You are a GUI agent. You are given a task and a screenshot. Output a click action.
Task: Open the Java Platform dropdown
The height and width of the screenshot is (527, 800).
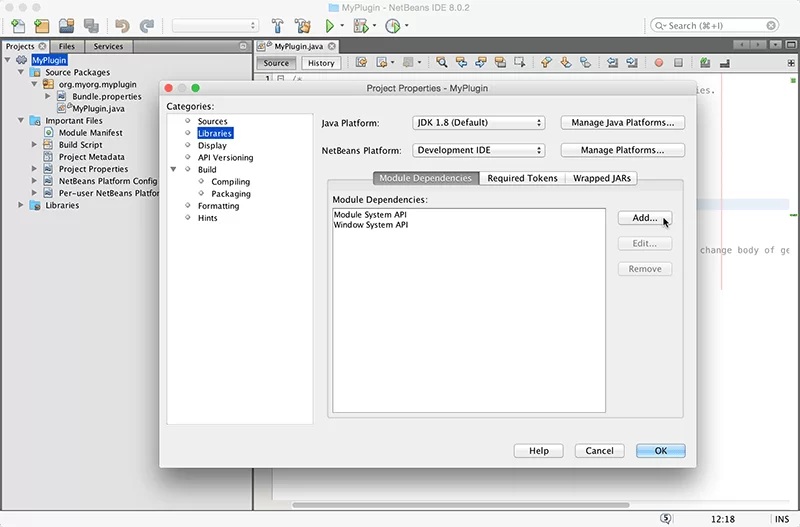(479, 122)
